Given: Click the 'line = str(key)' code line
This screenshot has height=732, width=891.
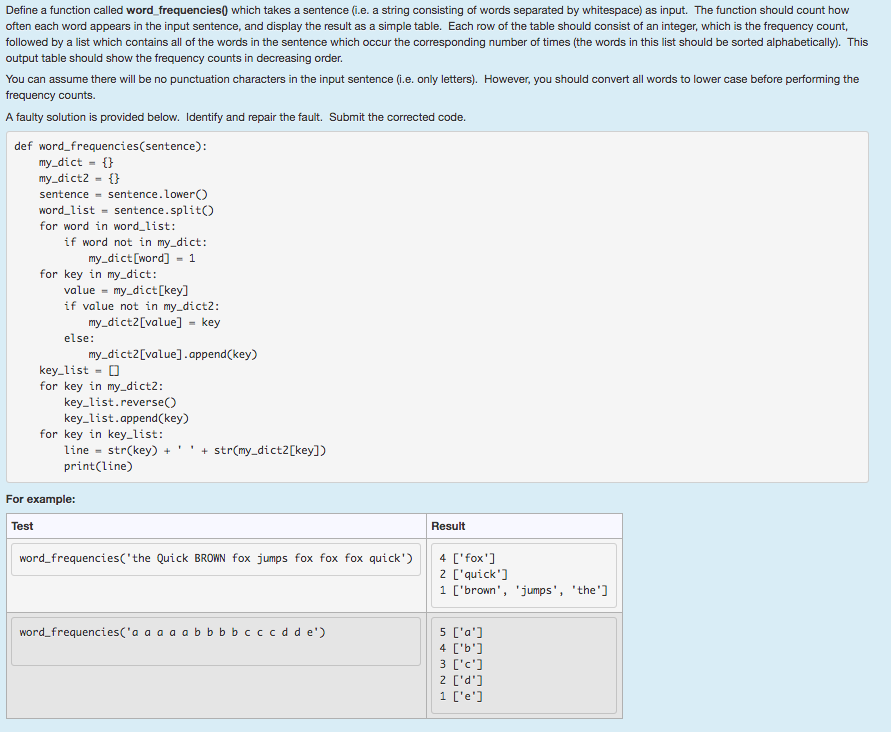Looking at the screenshot, I should point(195,450).
